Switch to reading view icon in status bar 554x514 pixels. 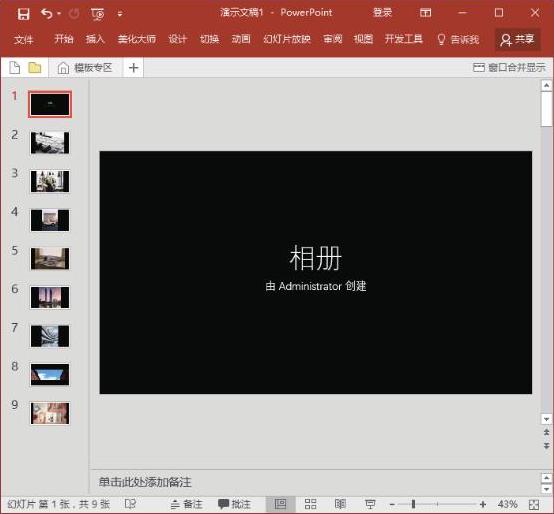coord(340,504)
